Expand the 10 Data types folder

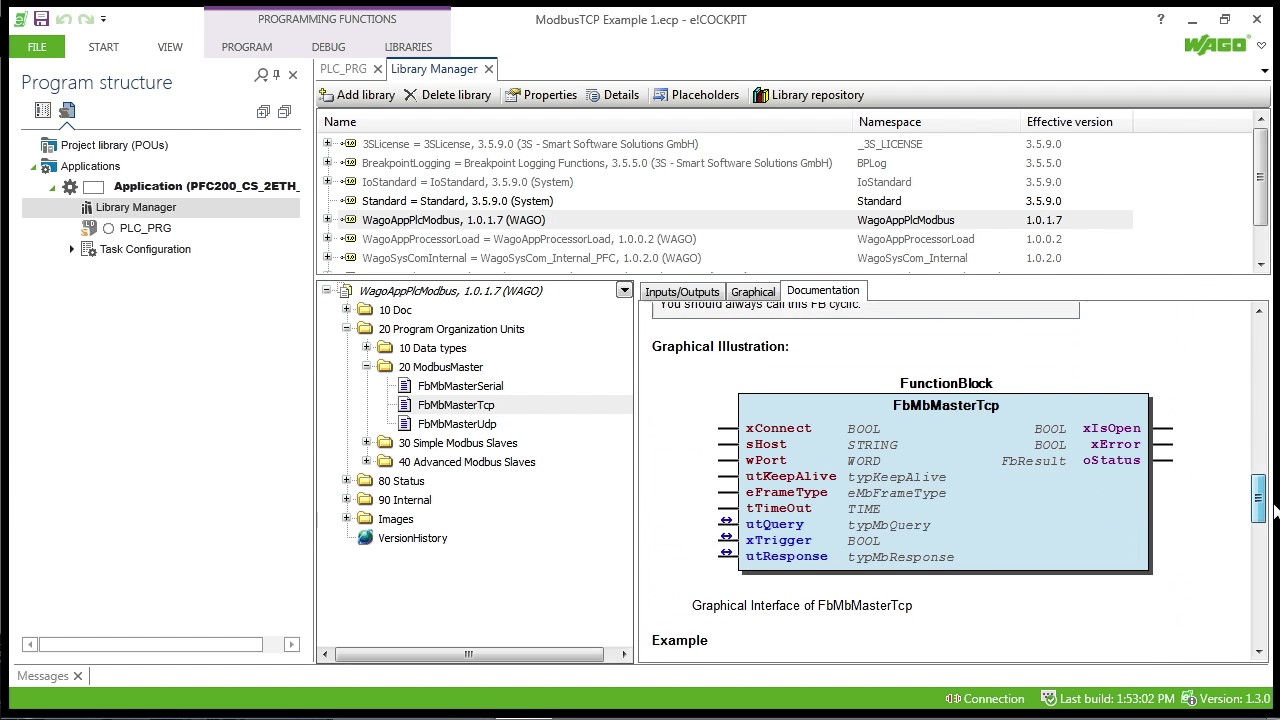pos(367,348)
